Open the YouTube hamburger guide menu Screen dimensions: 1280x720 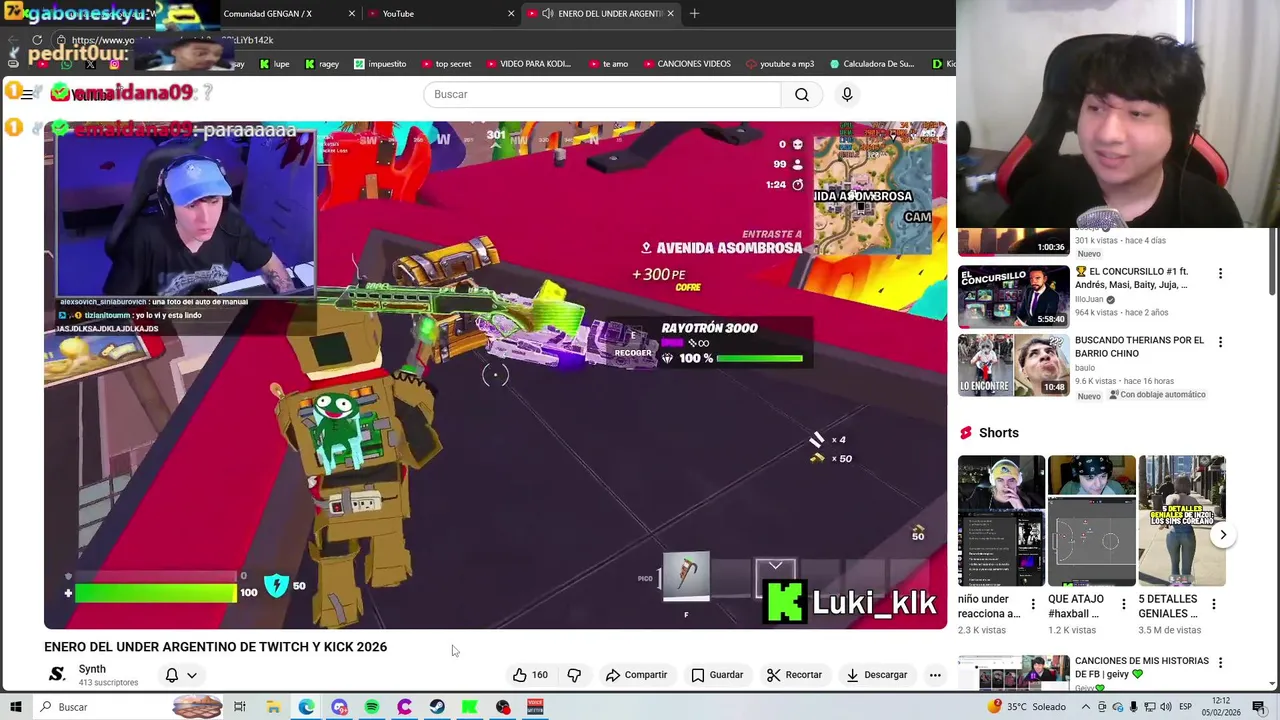[x=27, y=93]
